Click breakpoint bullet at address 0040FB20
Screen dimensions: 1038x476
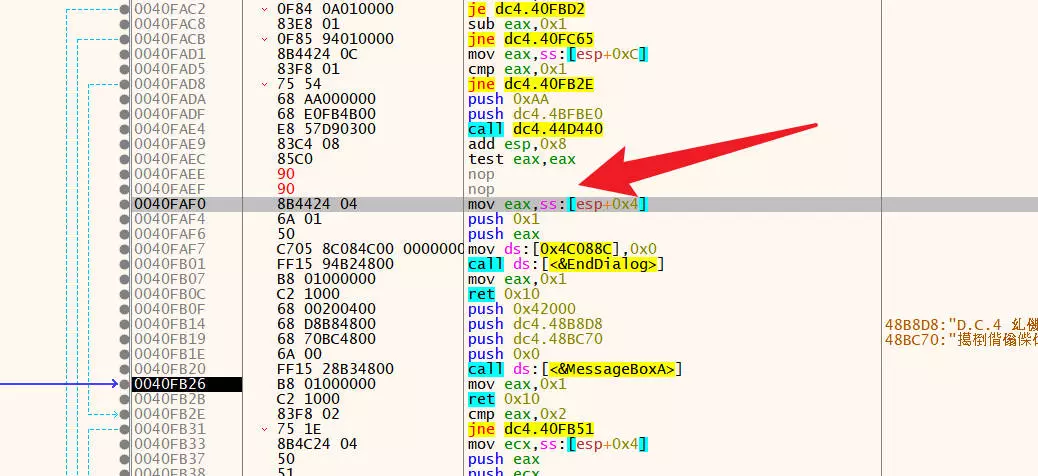click(x=124, y=369)
